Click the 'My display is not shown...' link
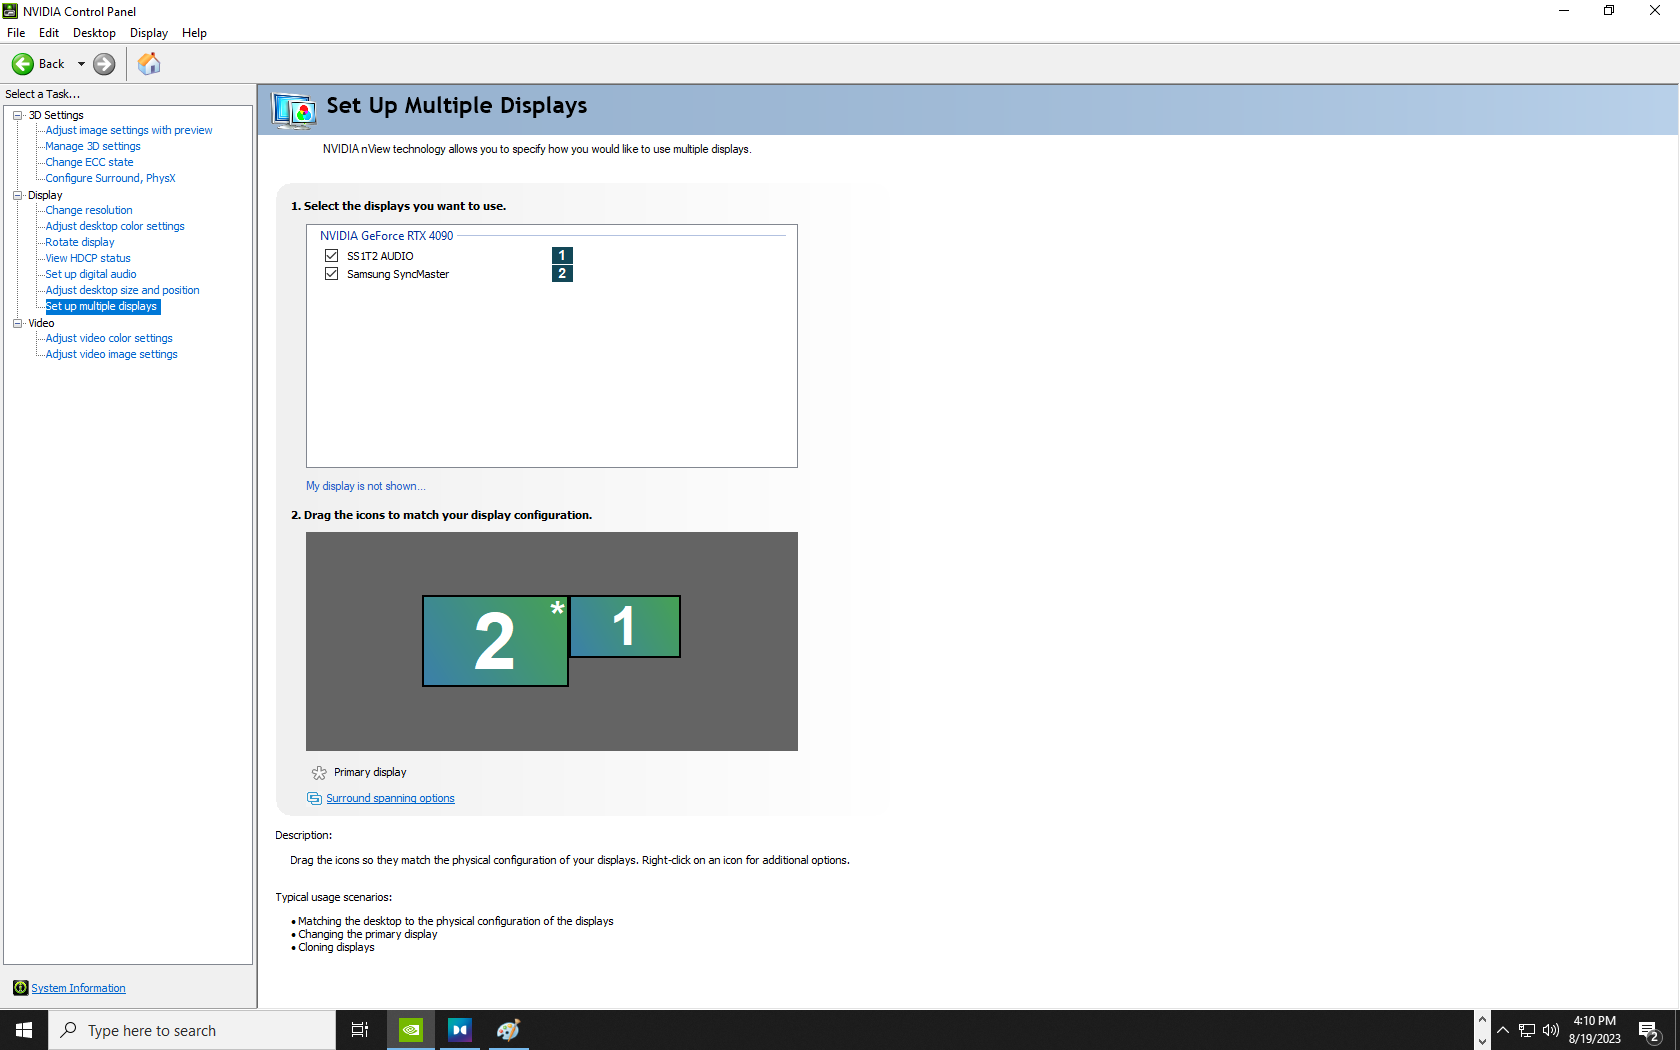 [365, 486]
